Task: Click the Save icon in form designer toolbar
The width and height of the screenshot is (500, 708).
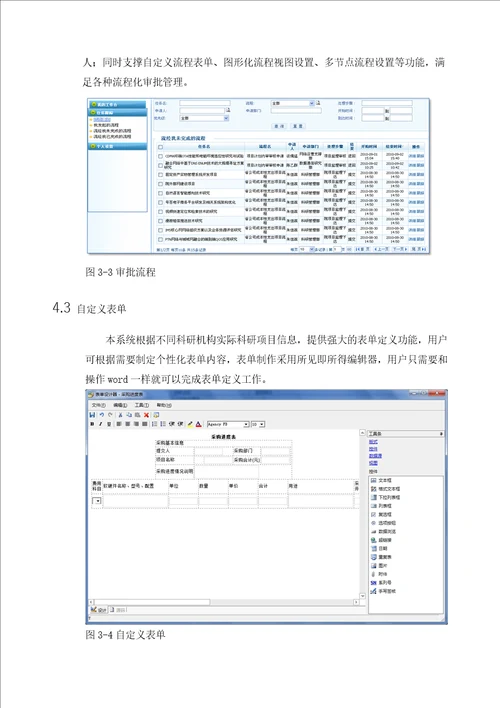Action: pos(92,415)
